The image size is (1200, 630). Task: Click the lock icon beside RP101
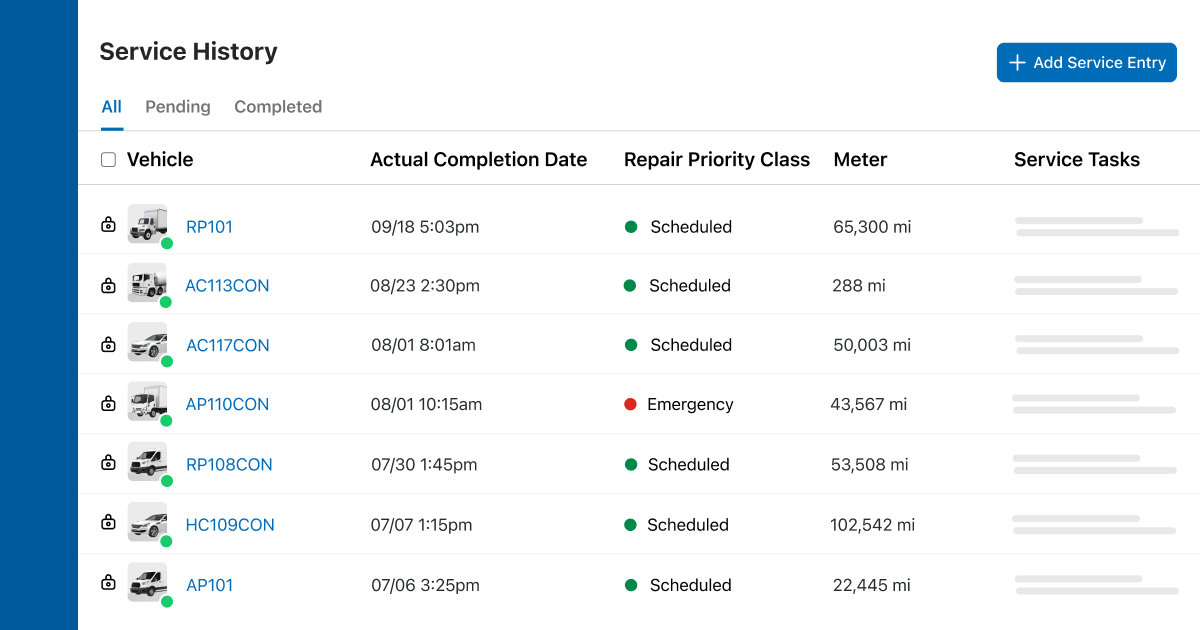tap(108, 225)
